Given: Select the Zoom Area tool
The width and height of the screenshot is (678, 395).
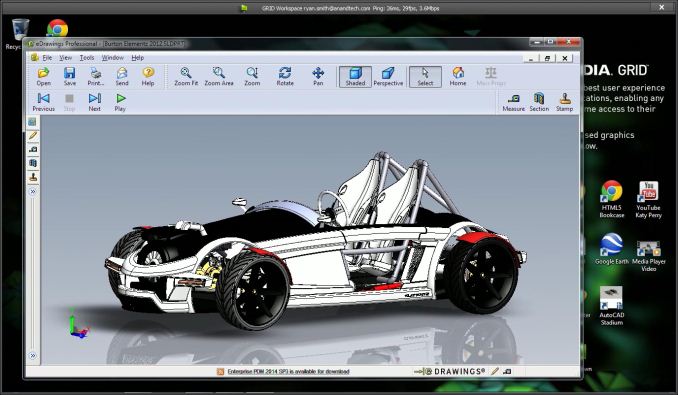Looking at the screenshot, I should (219, 76).
